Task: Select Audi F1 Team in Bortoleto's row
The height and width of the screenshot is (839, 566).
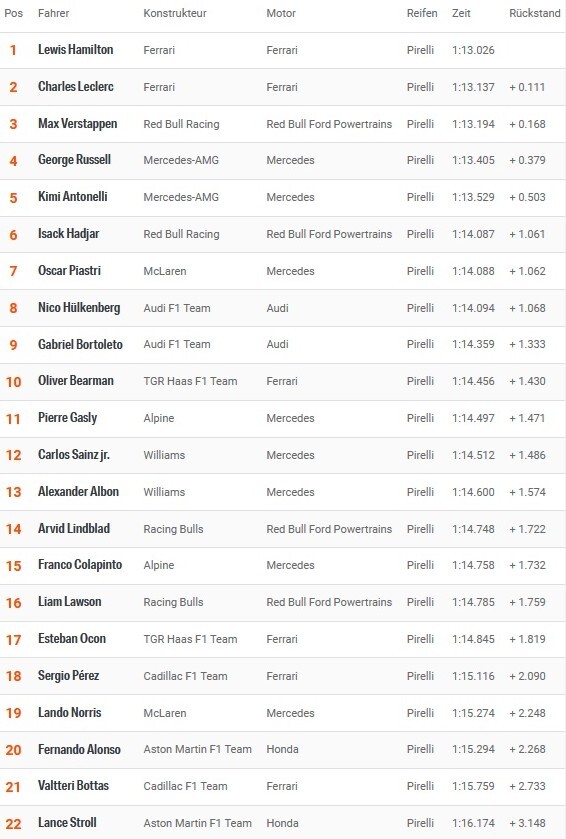Action: pyautogui.click(x=177, y=345)
